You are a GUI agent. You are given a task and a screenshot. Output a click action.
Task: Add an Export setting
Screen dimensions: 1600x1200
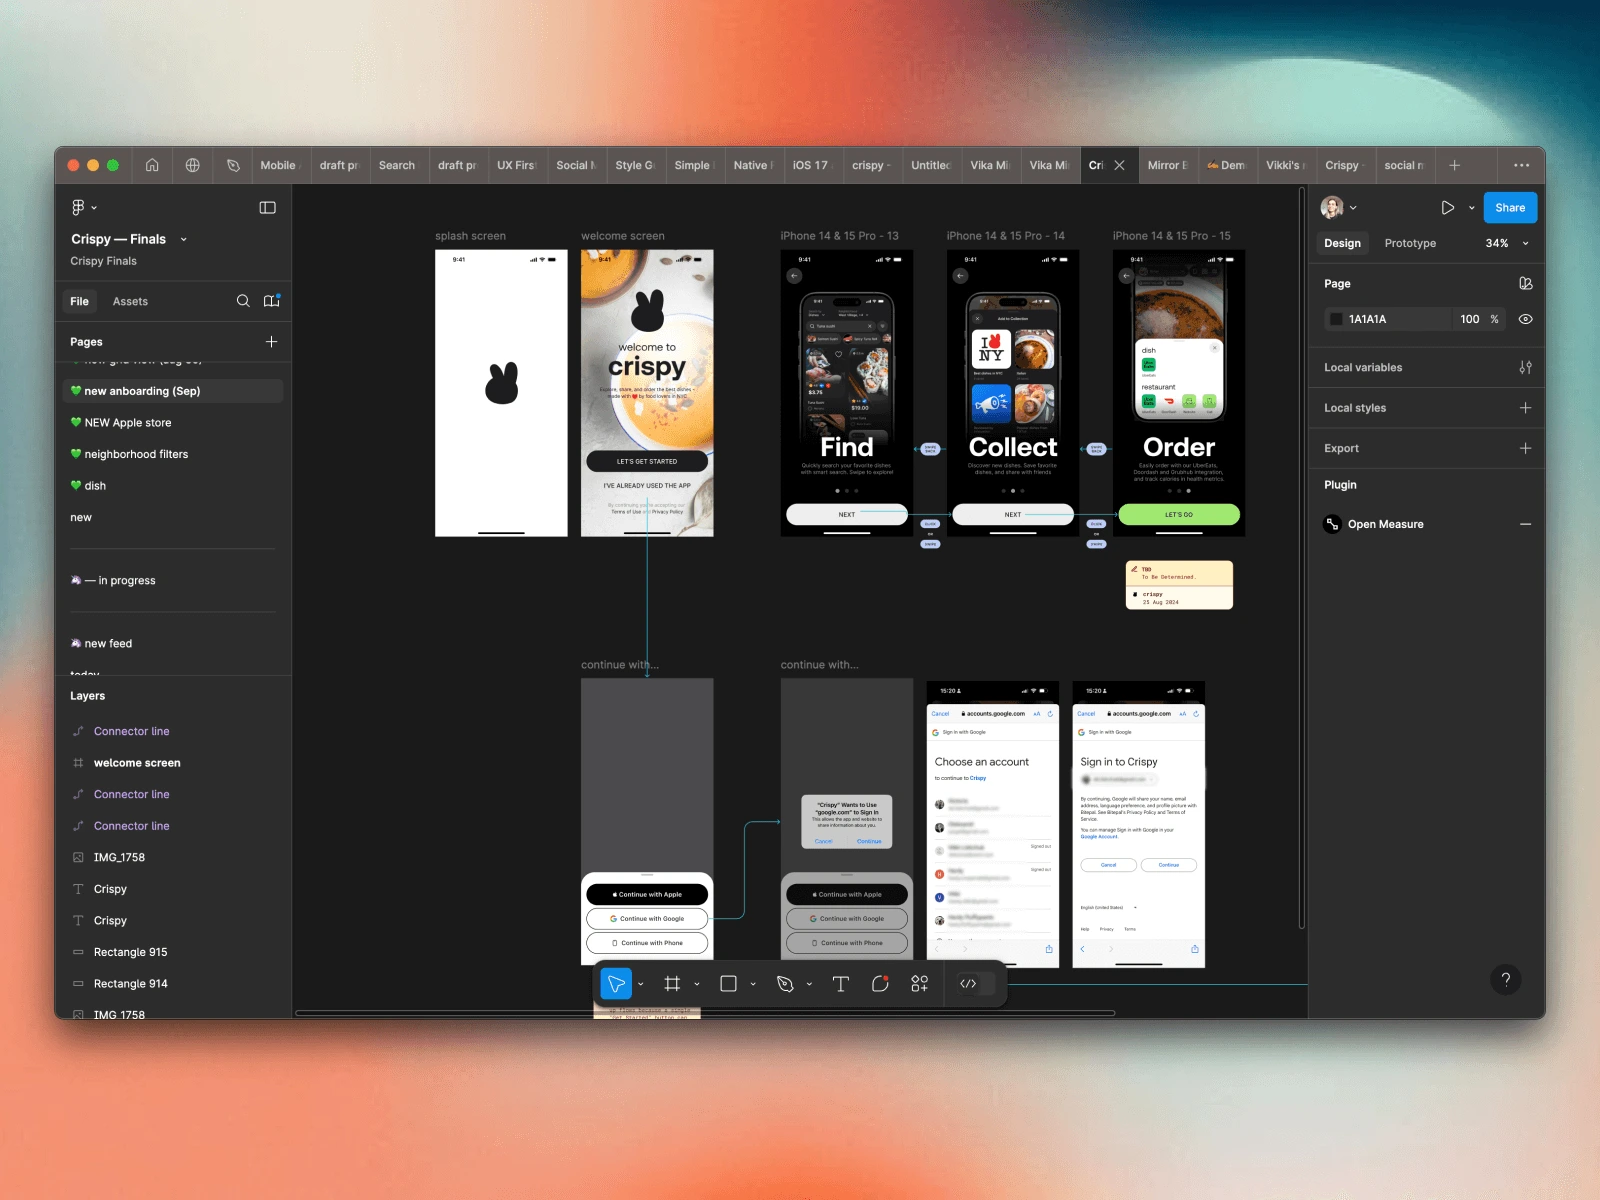coord(1525,449)
